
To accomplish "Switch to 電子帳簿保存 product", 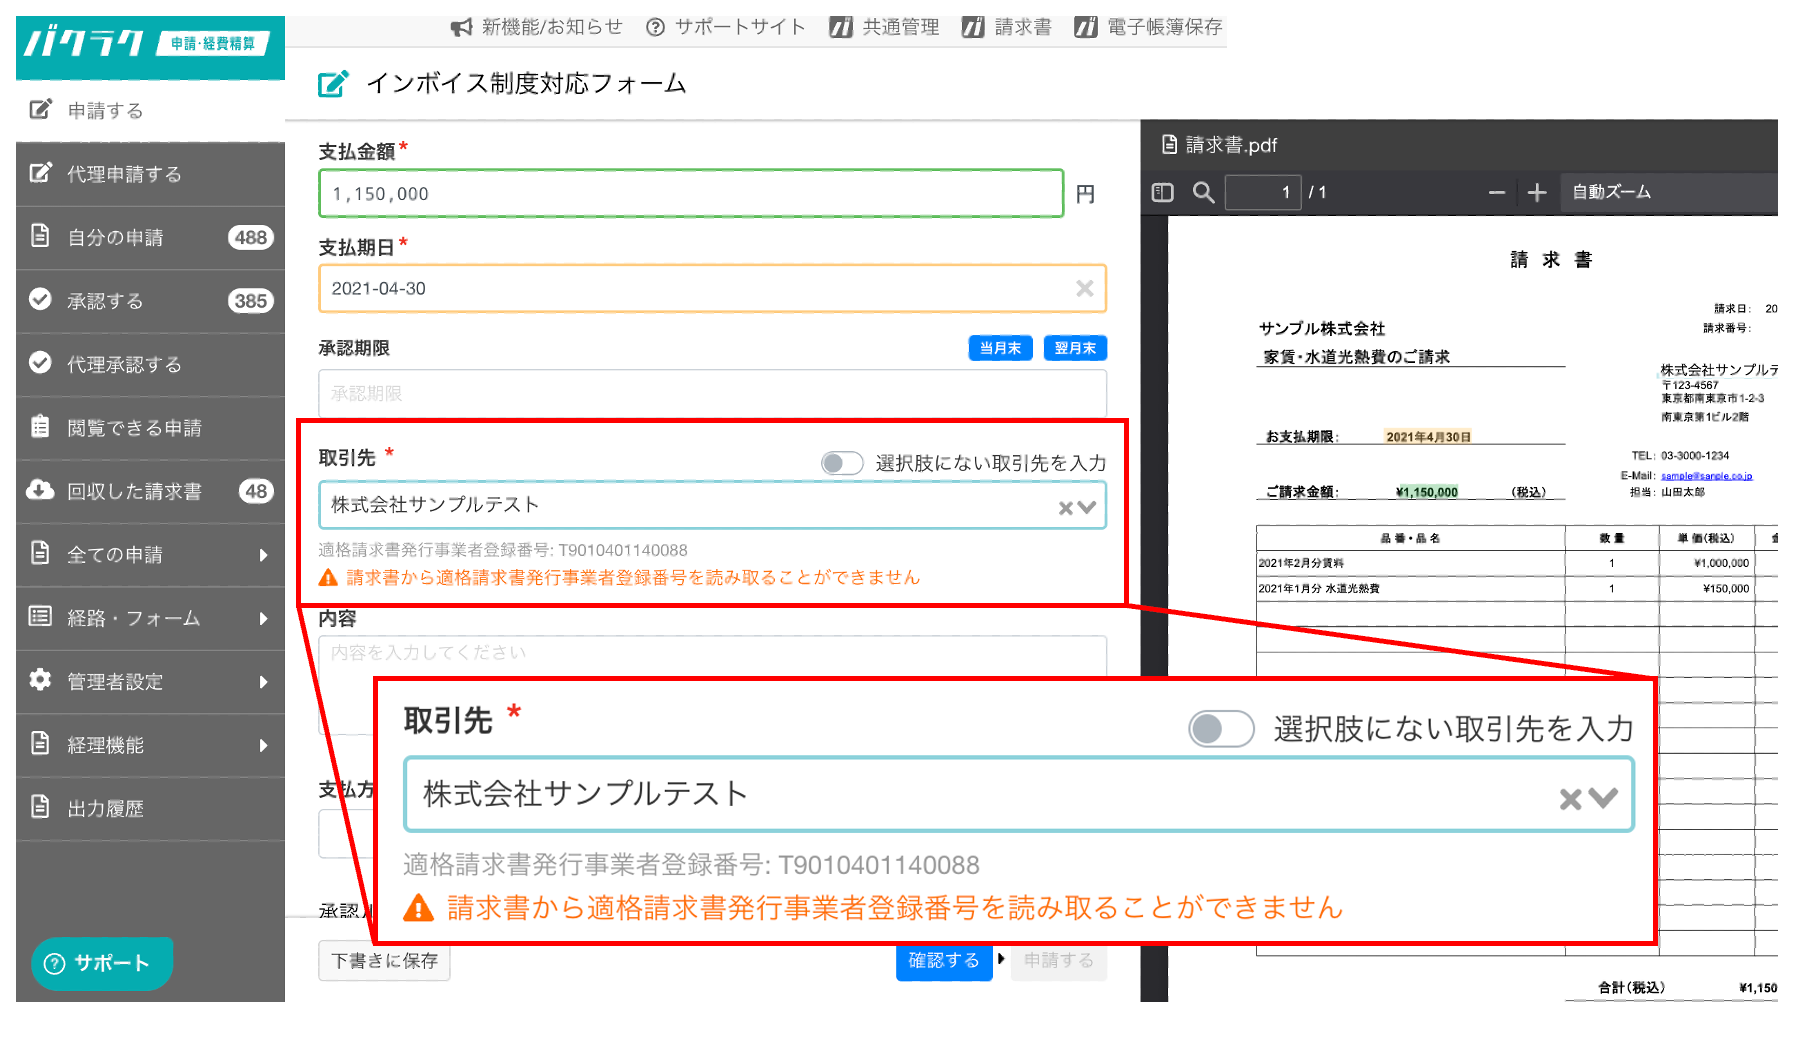I will tap(1148, 27).
